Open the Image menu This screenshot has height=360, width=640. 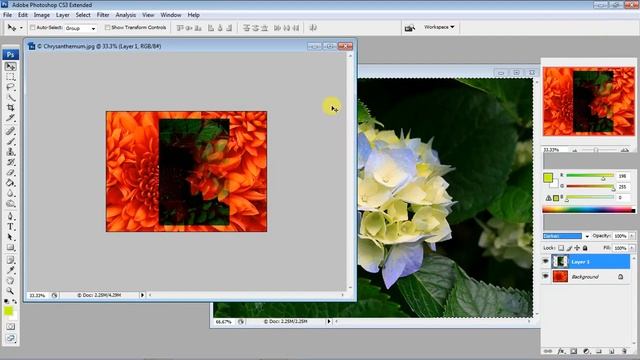[x=42, y=15]
